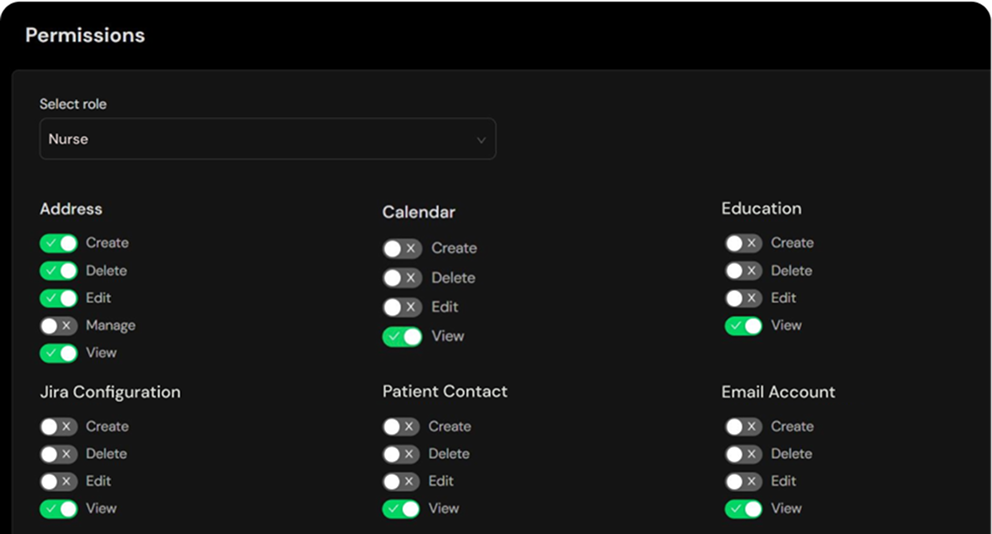The image size is (992, 534).
Task: Turn on the Calendar Delete switch
Action: tap(402, 278)
